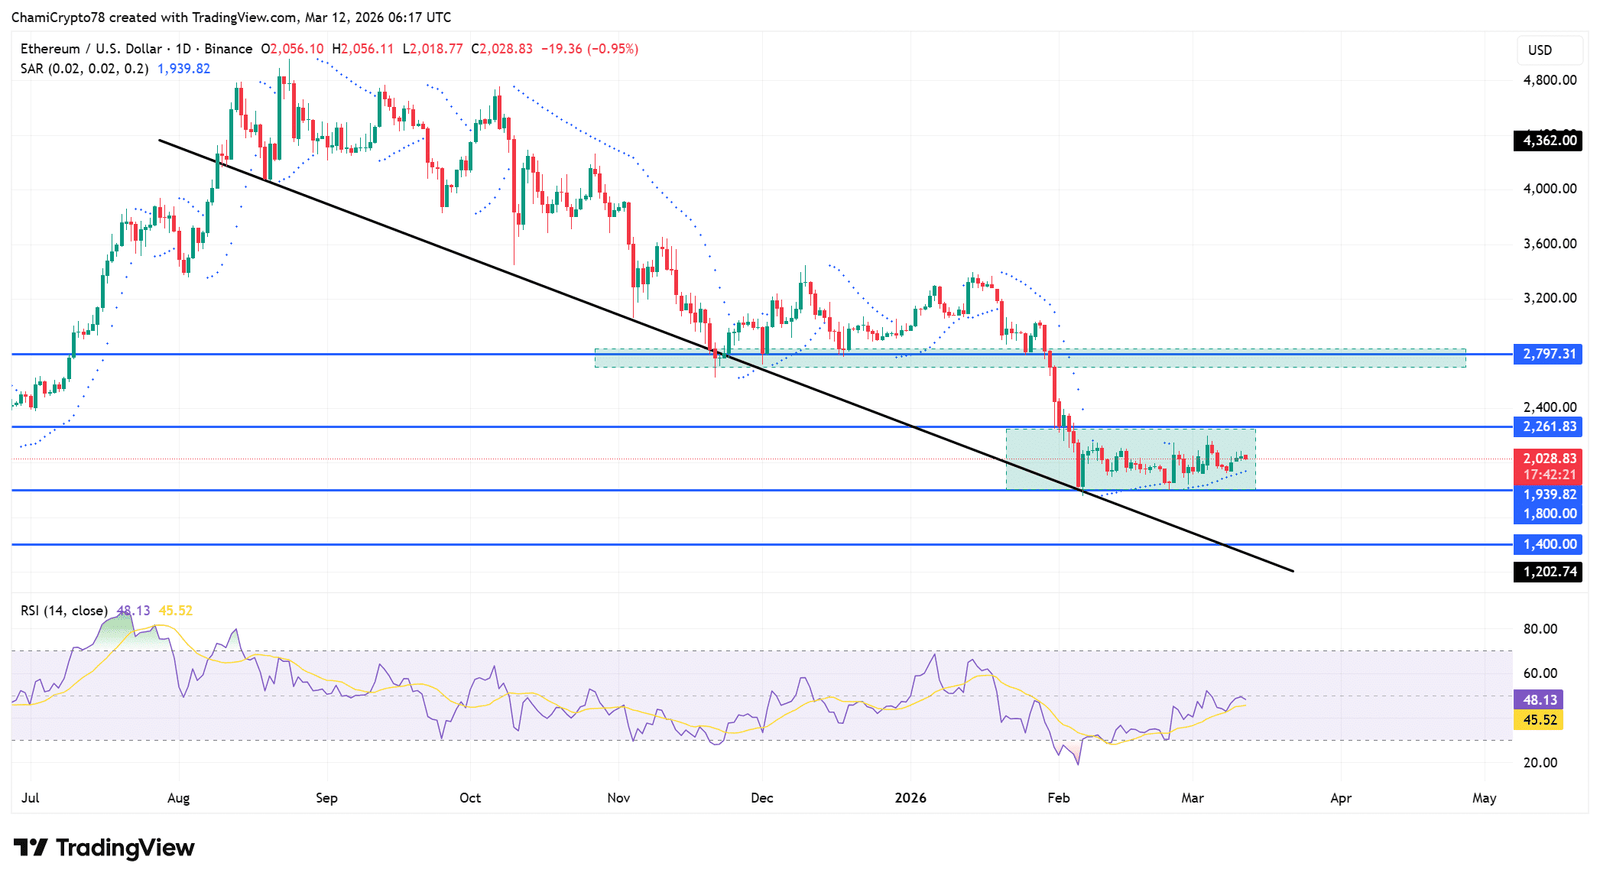Viewport: 1600px width, 882px height.
Task: Select the RSI (14, close) legend
Action: tap(64, 610)
